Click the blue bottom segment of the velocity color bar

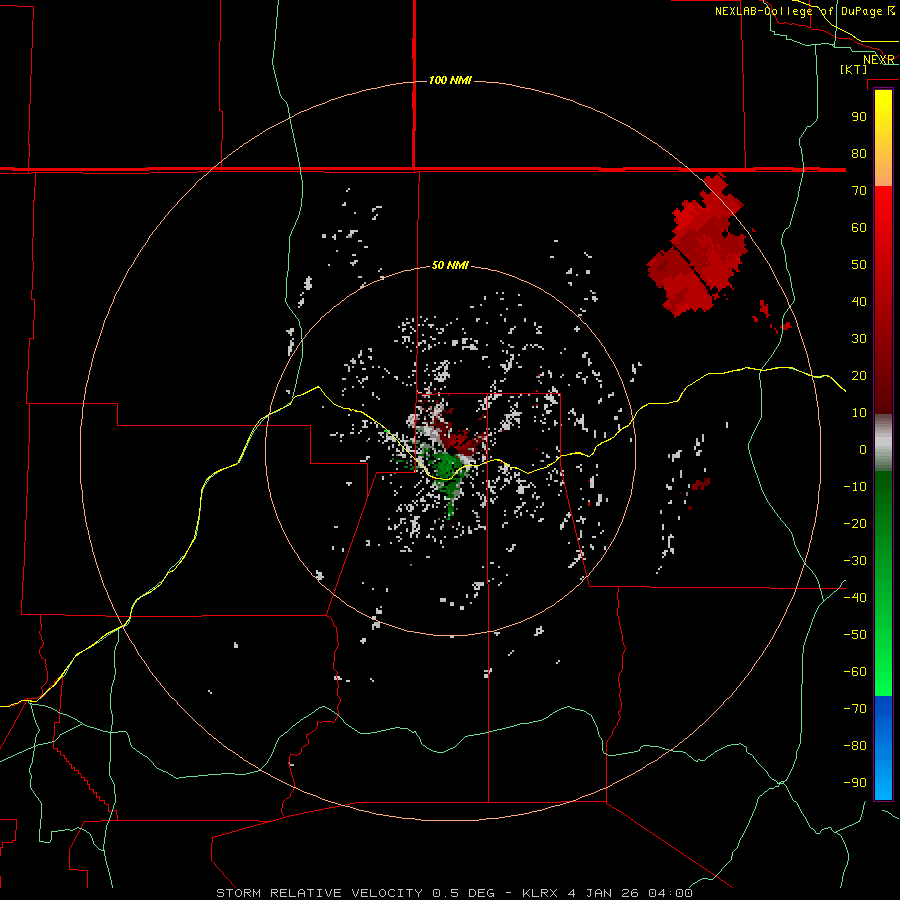(x=883, y=748)
